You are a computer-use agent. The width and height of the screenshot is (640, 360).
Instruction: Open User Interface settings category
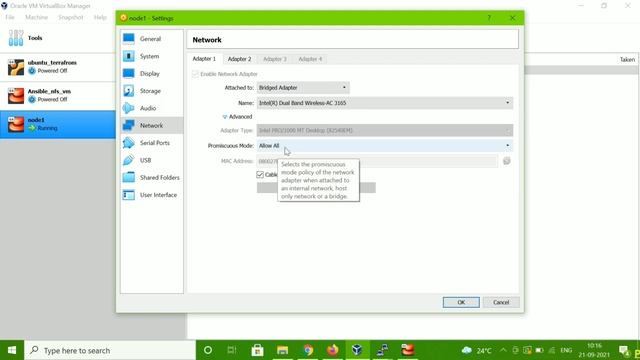(x=151, y=195)
